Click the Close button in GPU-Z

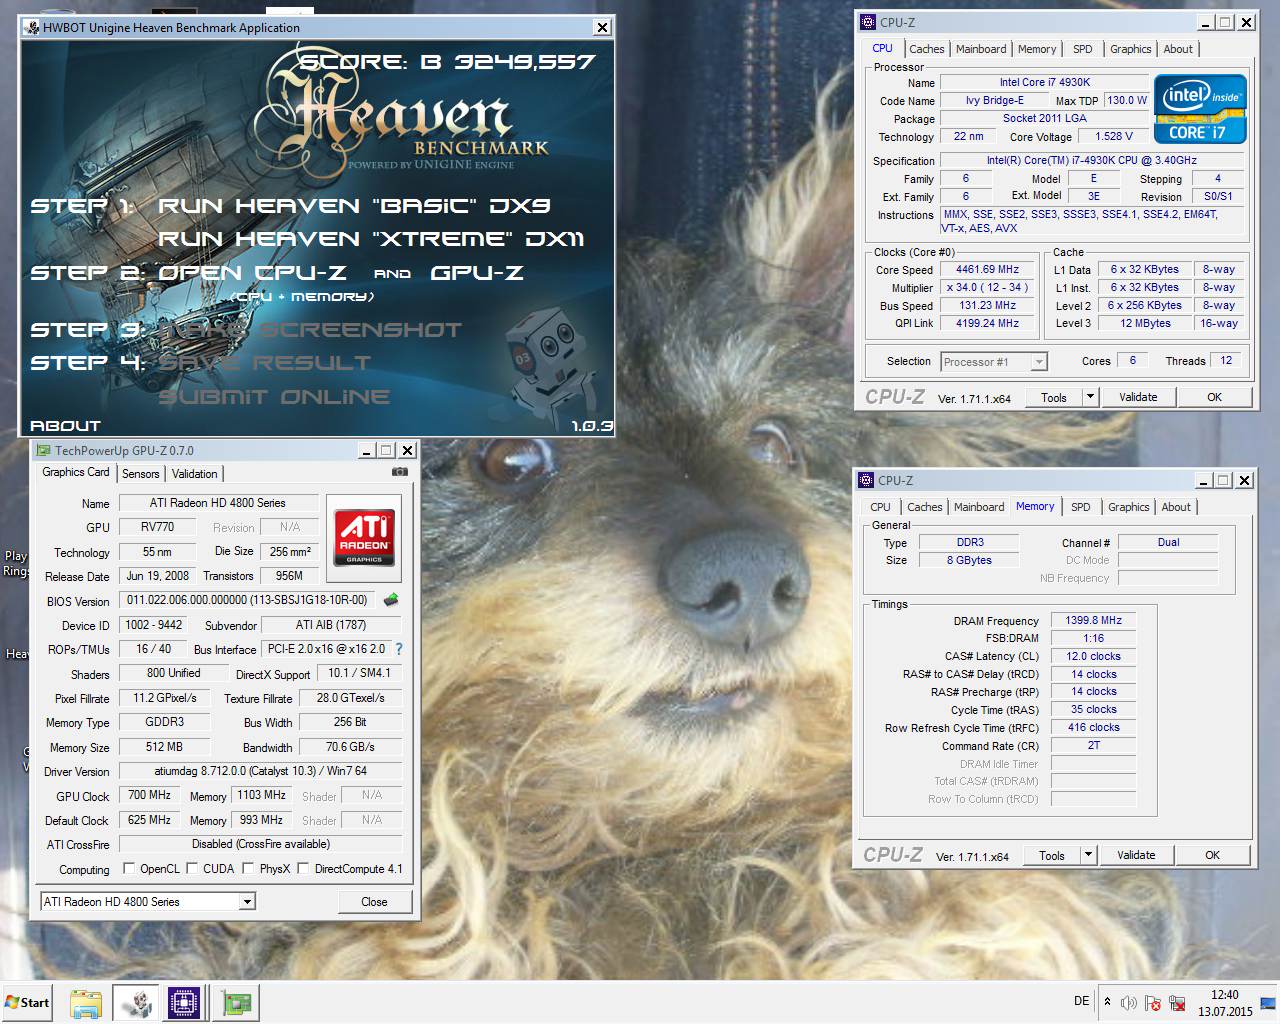[x=374, y=902]
